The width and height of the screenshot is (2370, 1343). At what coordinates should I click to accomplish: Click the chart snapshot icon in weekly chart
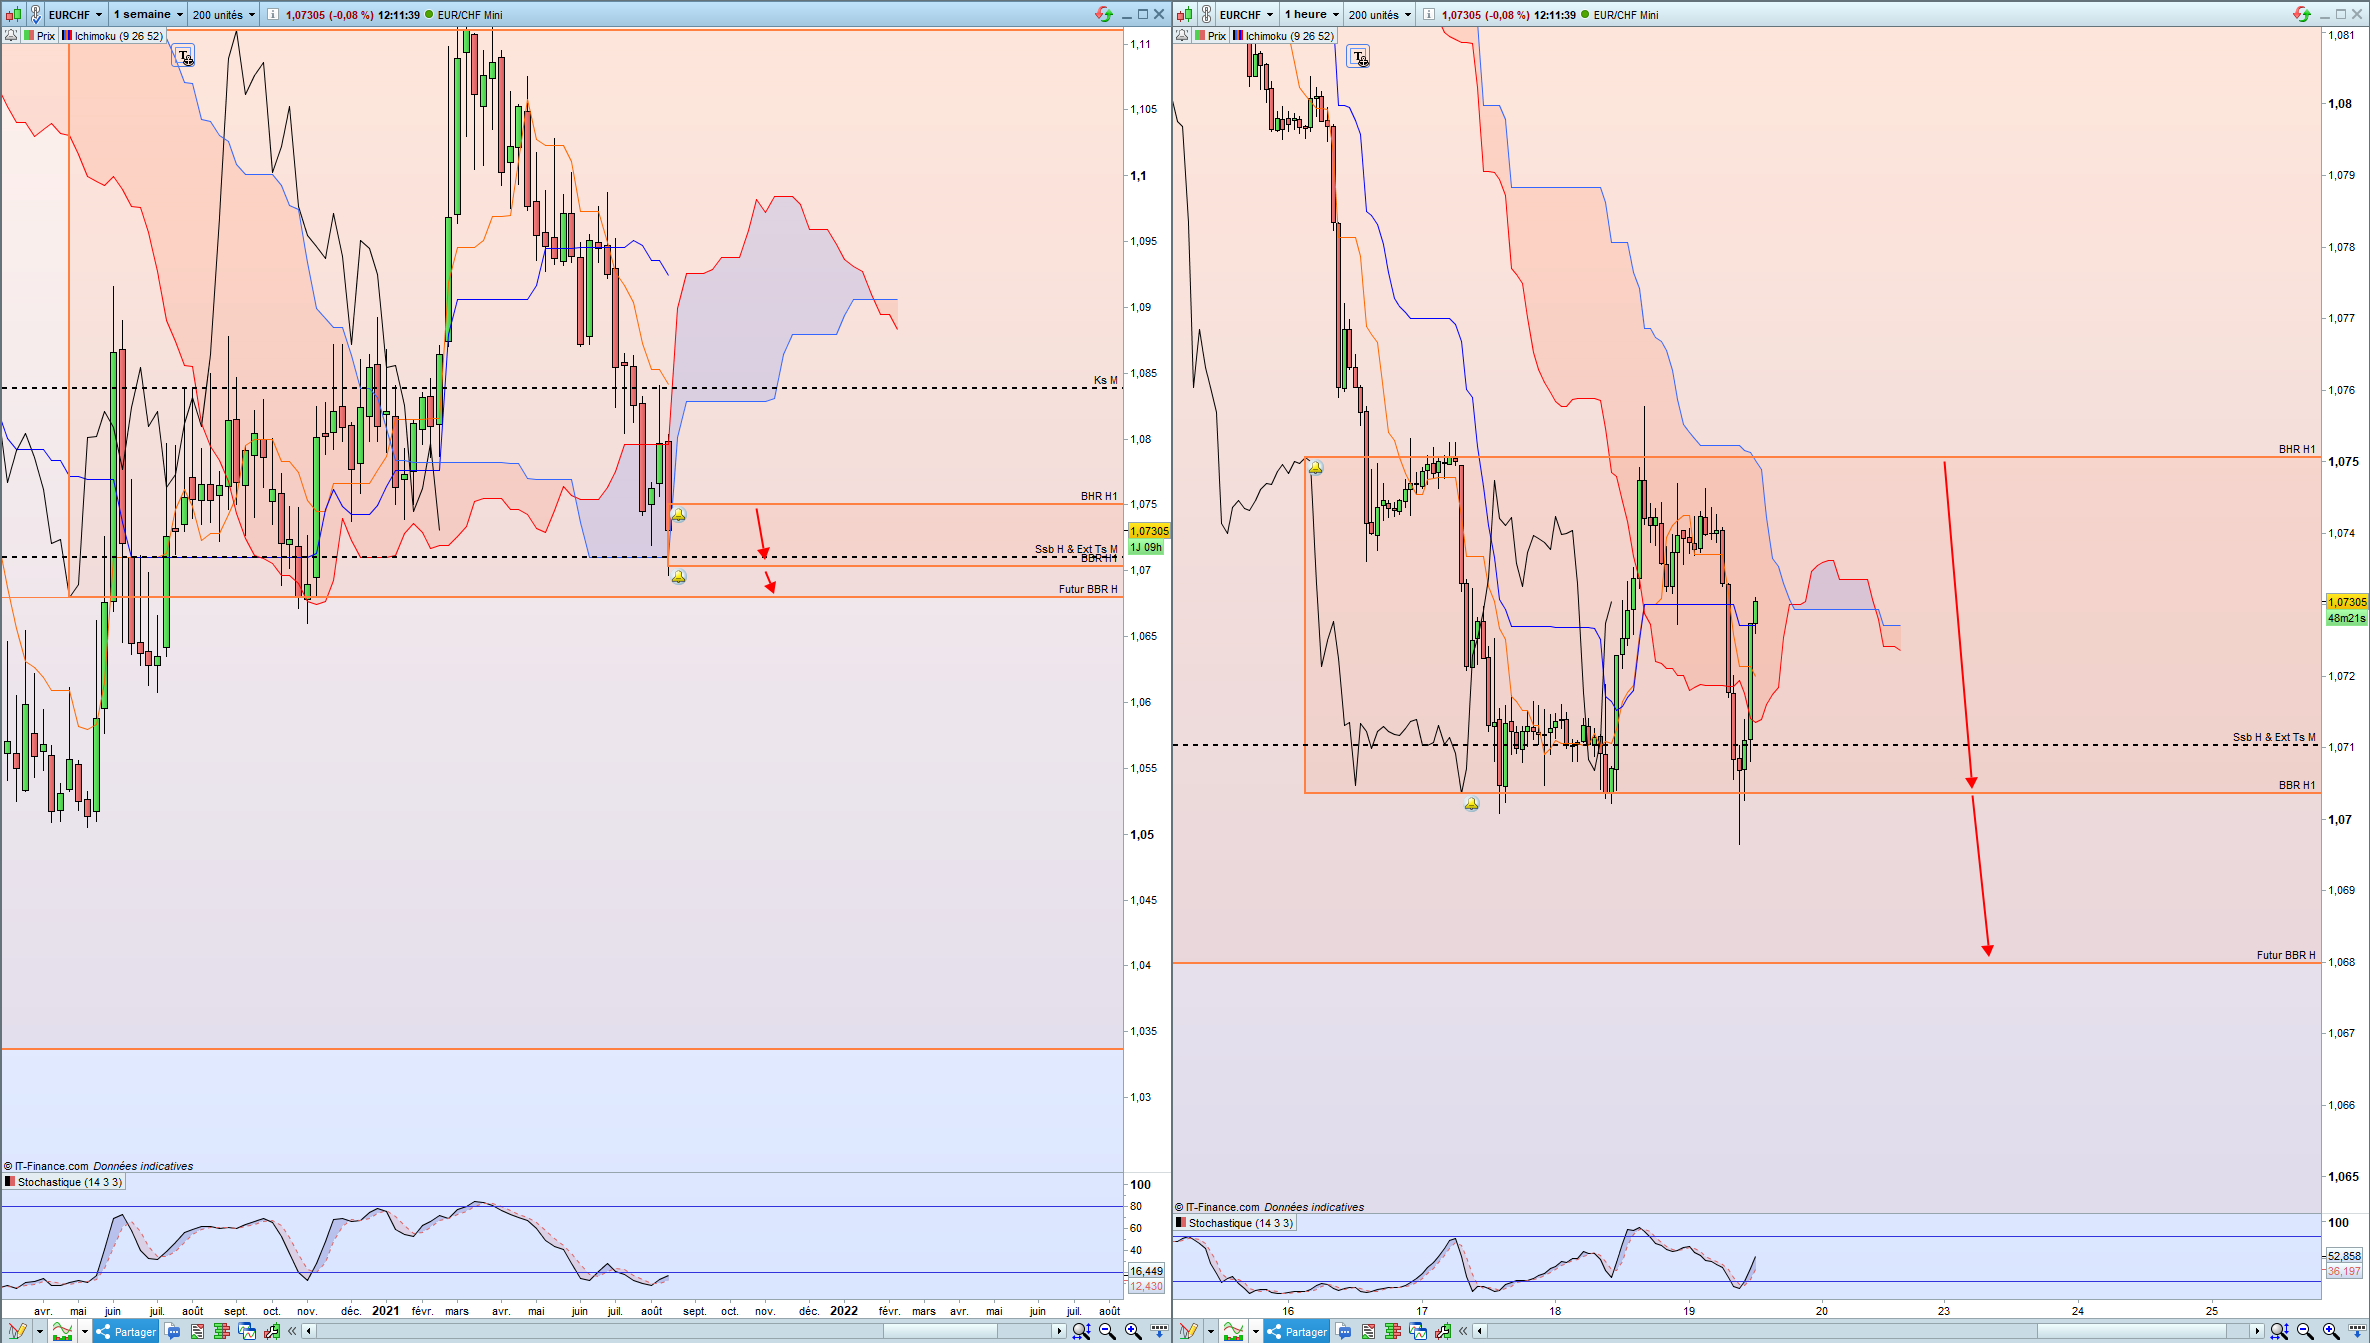point(247,1331)
